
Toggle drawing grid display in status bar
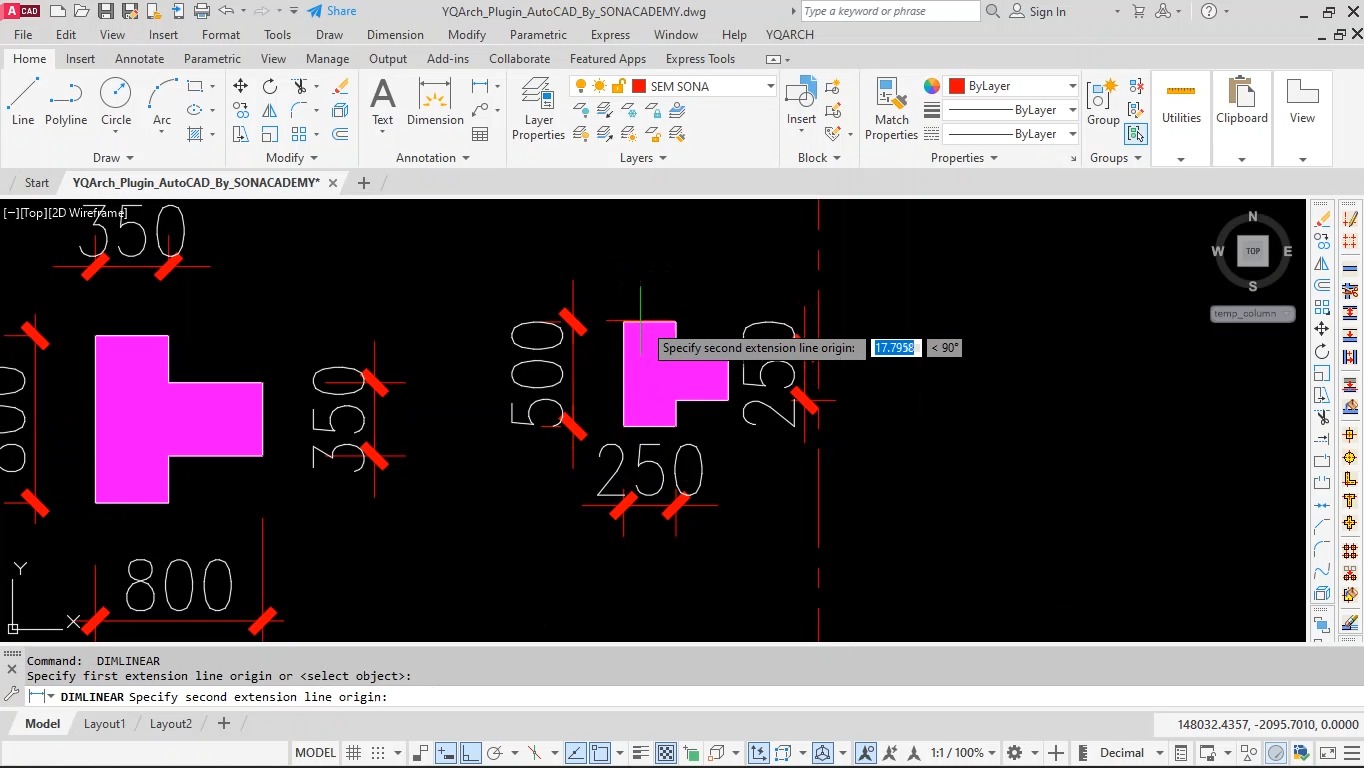354,753
